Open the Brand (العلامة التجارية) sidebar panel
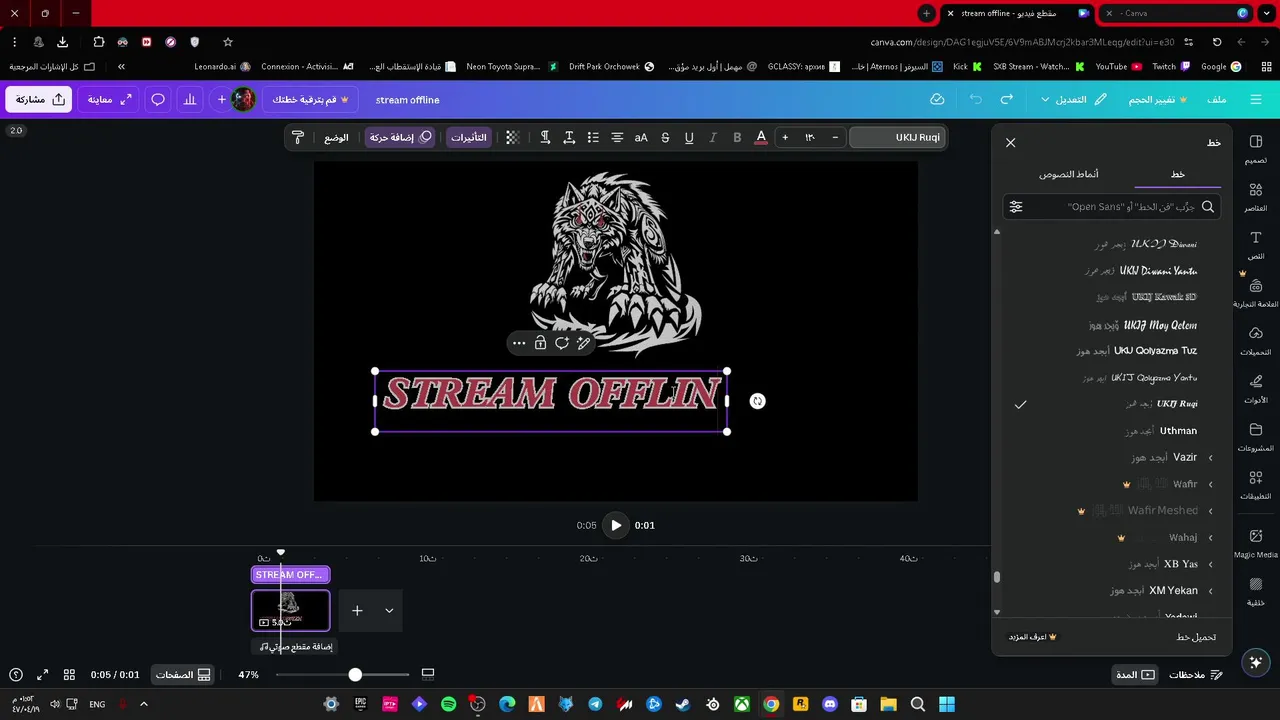The width and height of the screenshot is (1280, 720). pos(1256,292)
